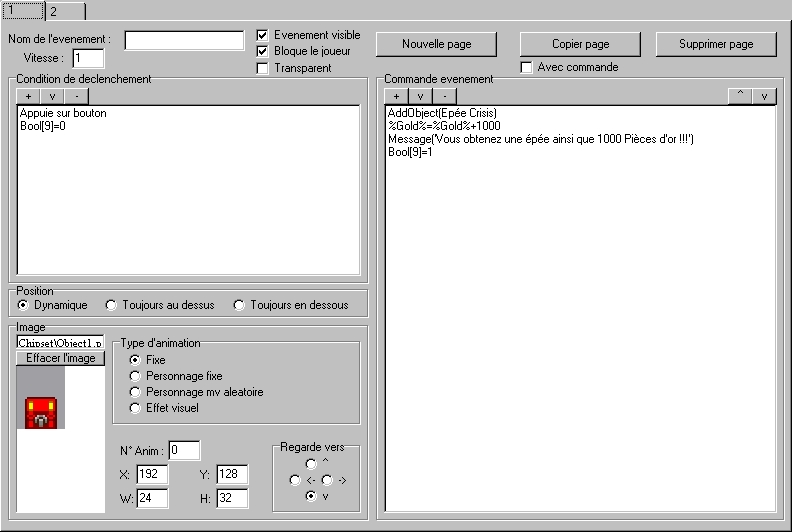Select Toujours au dessus position

pos(112,305)
